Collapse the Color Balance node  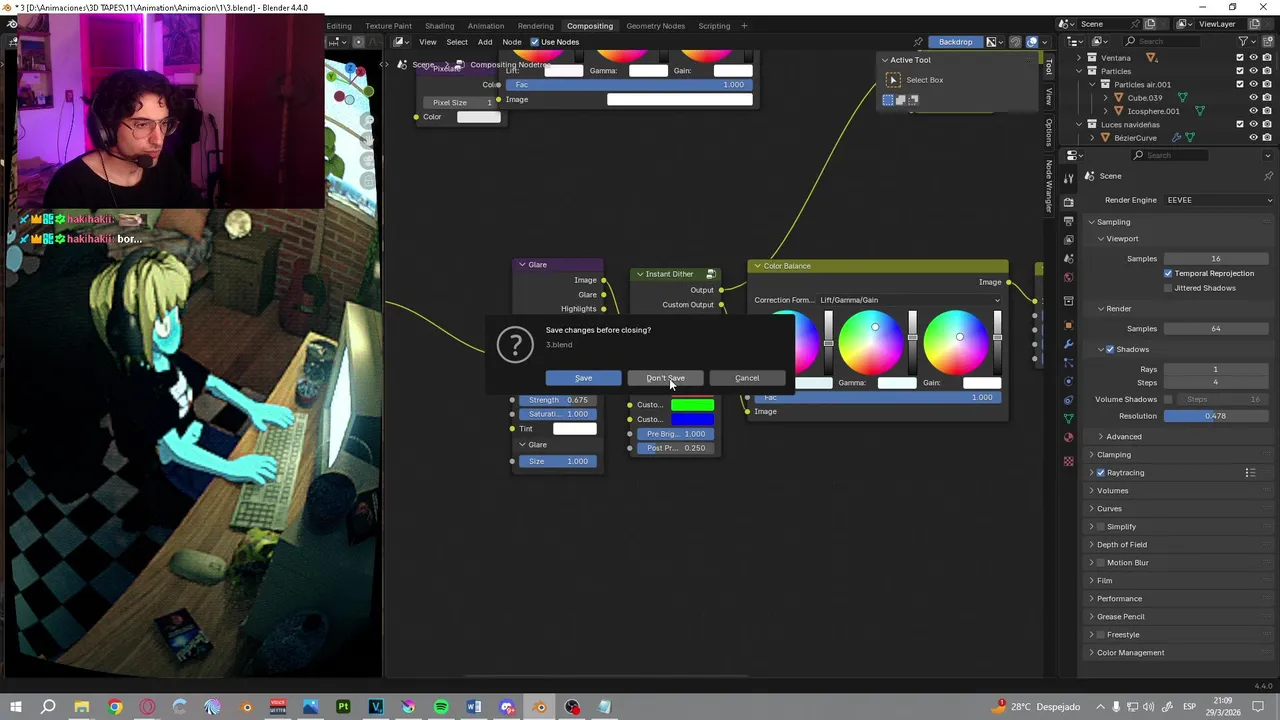(757, 266)
